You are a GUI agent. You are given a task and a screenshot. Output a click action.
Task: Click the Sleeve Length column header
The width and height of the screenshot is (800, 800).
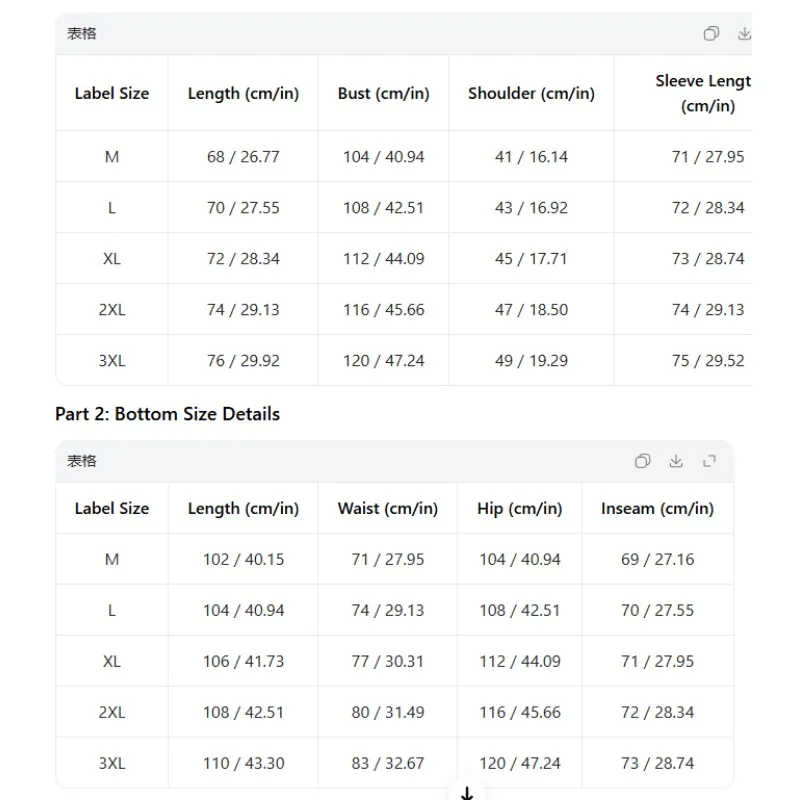(x=704, y=93)
